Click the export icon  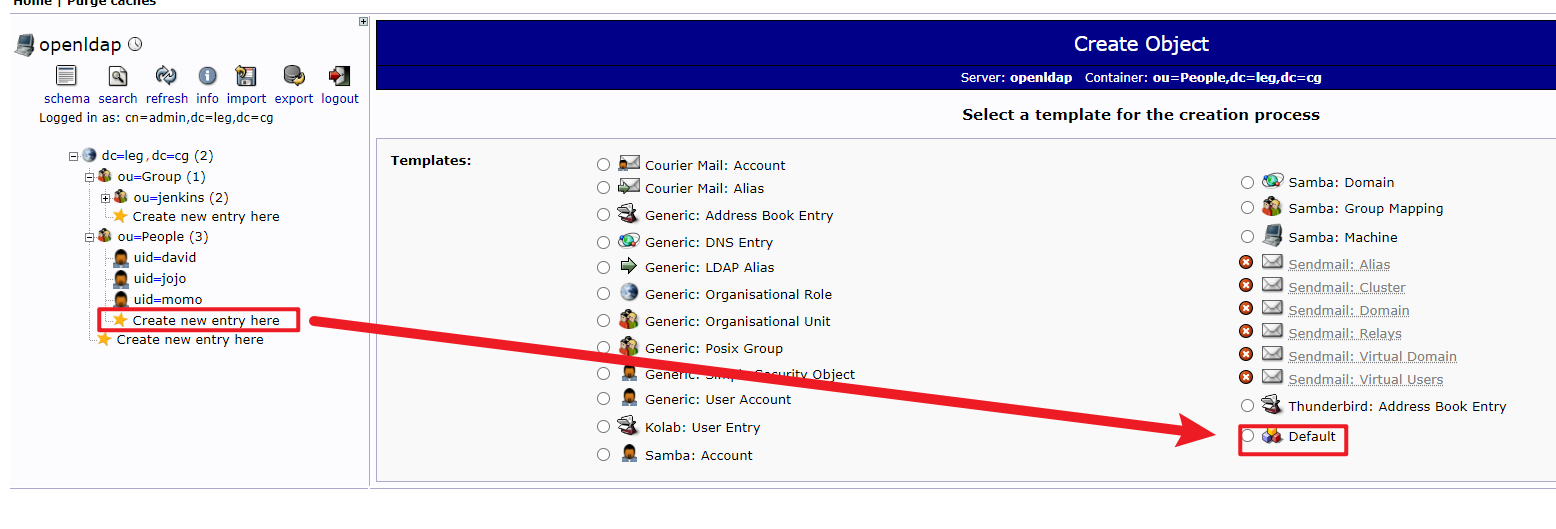point(294,76)
